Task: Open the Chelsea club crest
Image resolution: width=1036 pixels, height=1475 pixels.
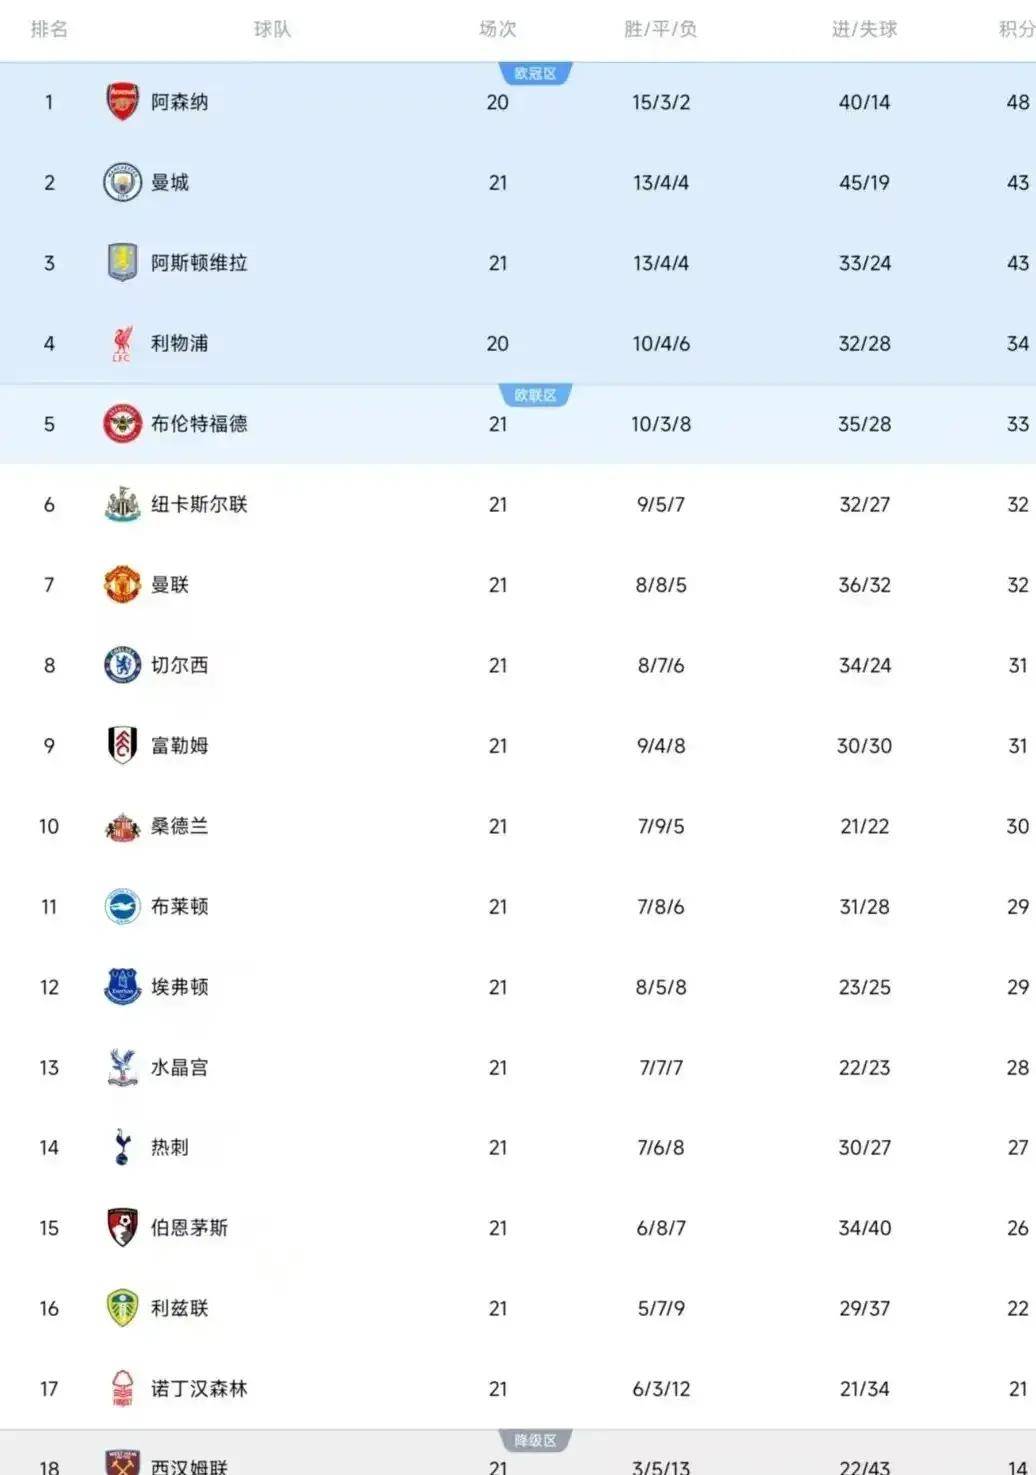Action: point(122,666)
